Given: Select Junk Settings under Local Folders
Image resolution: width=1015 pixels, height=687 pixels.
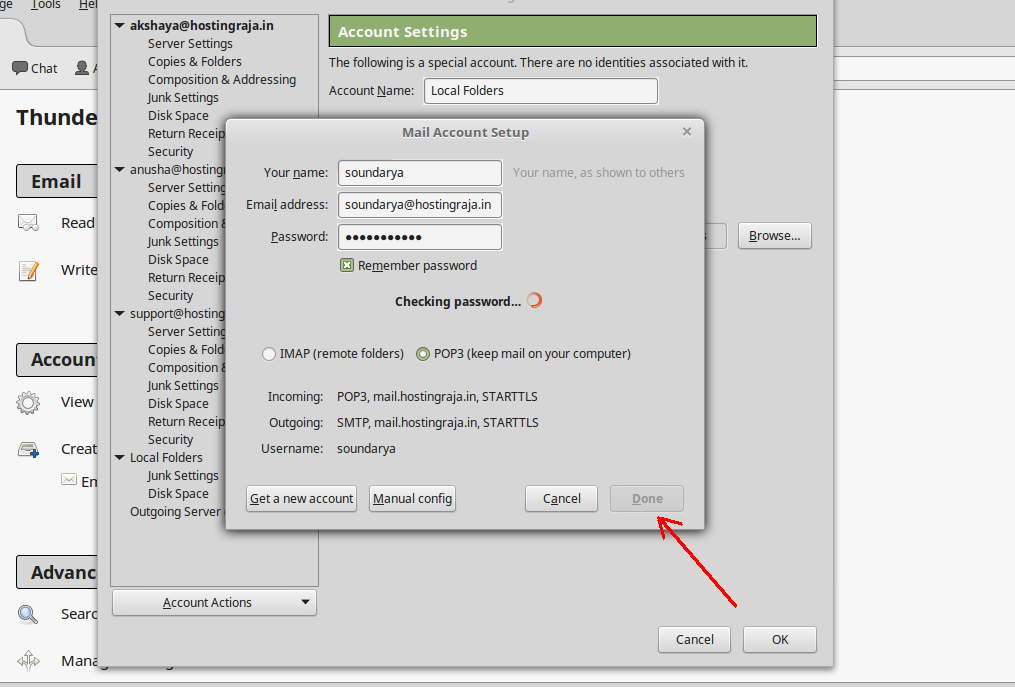Looking at the screenshot, I should [x=182, y=475].
